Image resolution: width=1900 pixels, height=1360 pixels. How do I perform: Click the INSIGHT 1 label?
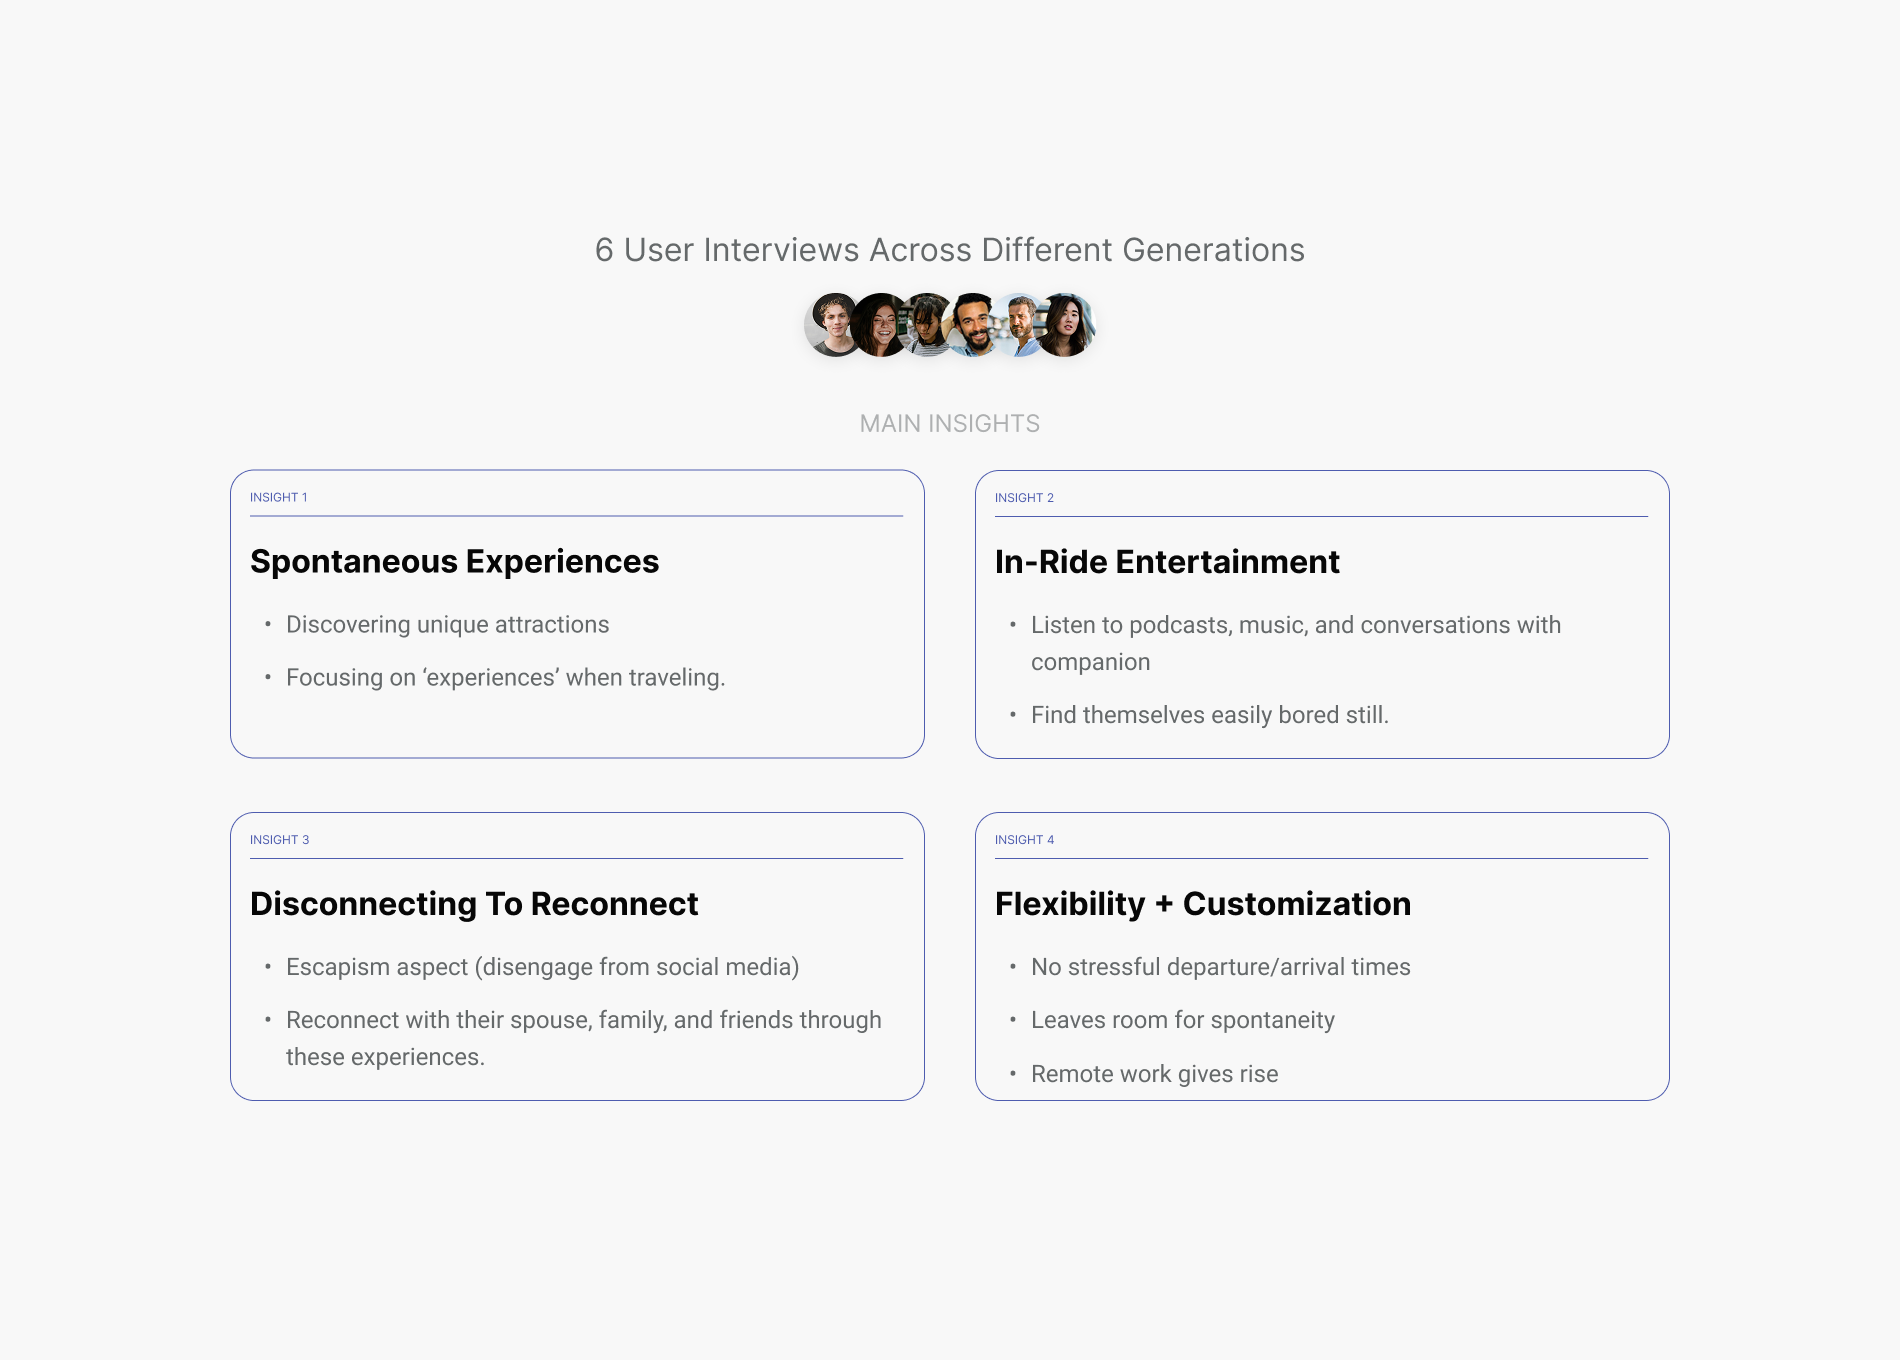coord(279,497)
